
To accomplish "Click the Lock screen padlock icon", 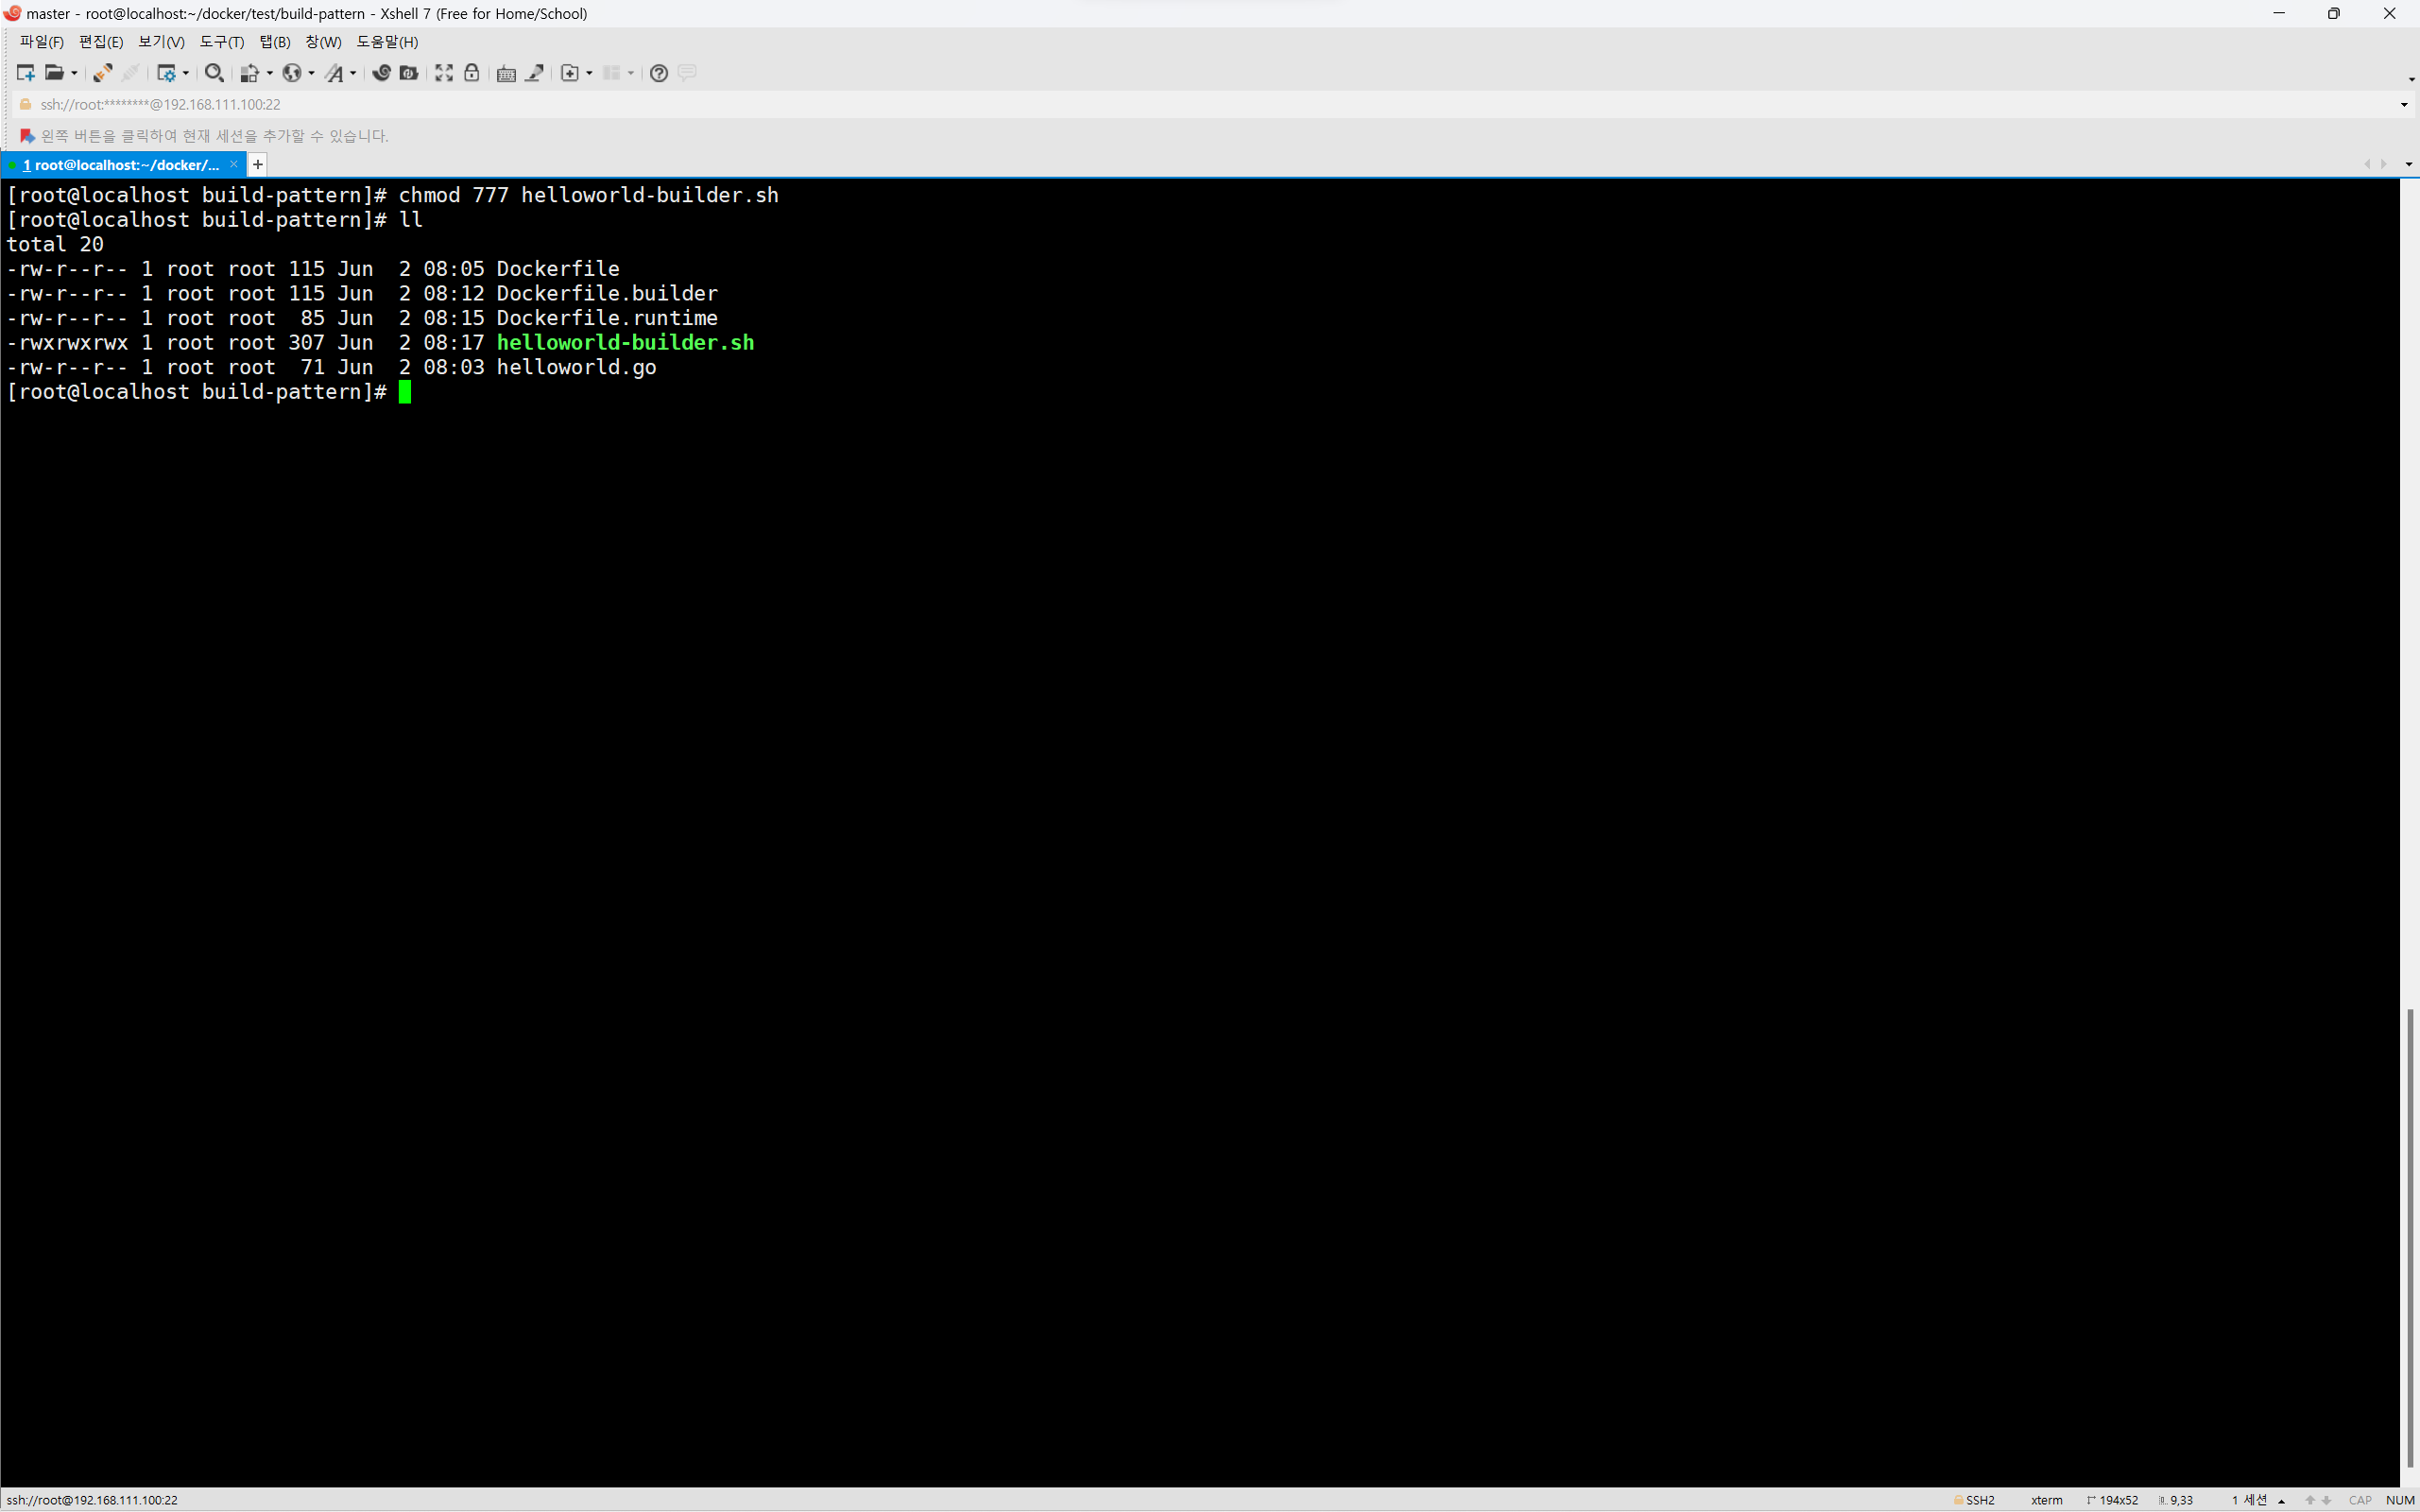I will pyautogui.click(x=472, y=73).
